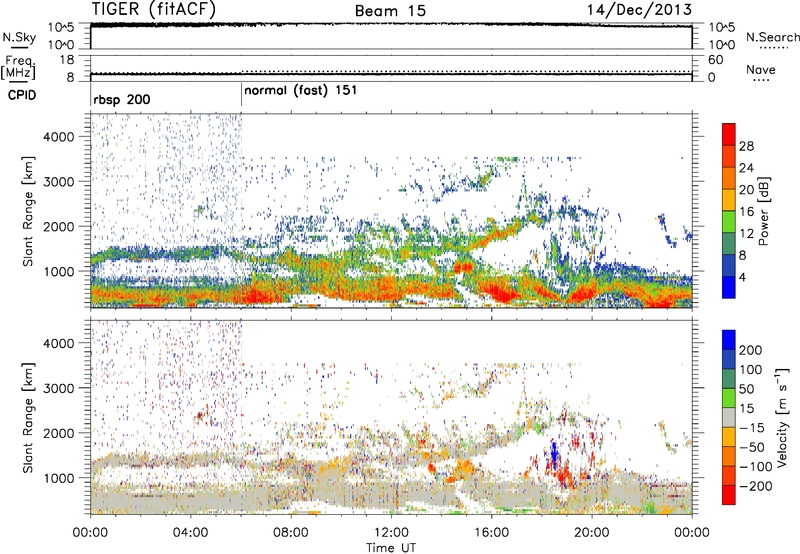800x554 pixels.
Task: Click the -100 velocity colorbar label
Action: [x=755, y=467]
